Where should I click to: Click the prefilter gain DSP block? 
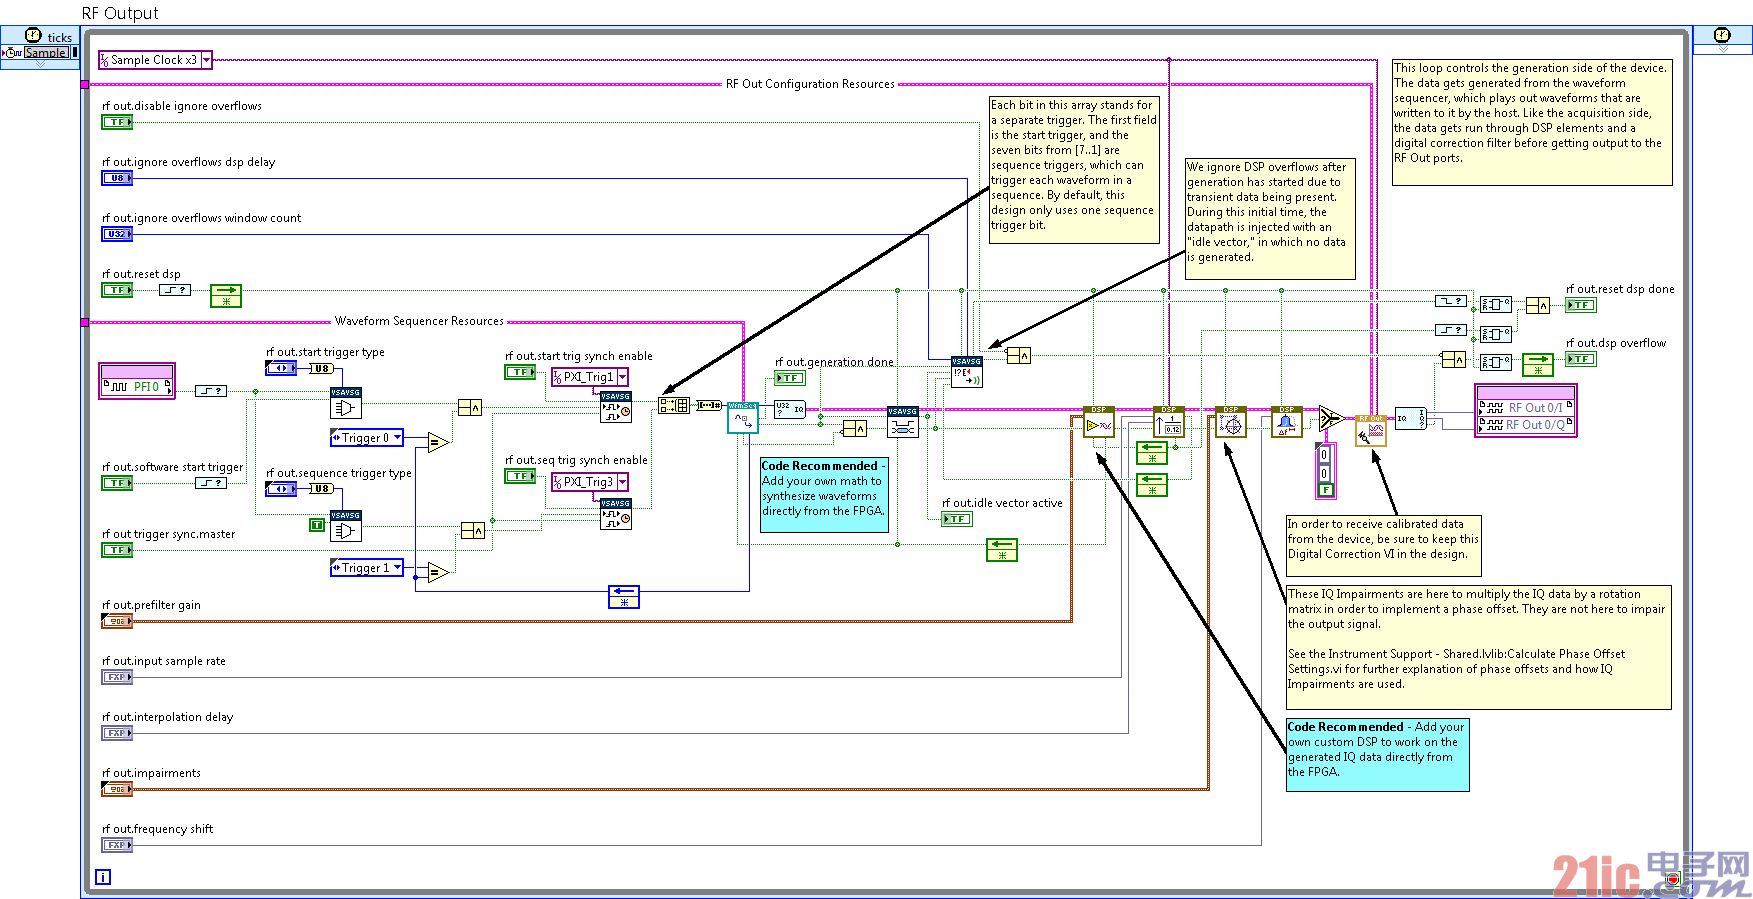click(x=1099, y=421)
